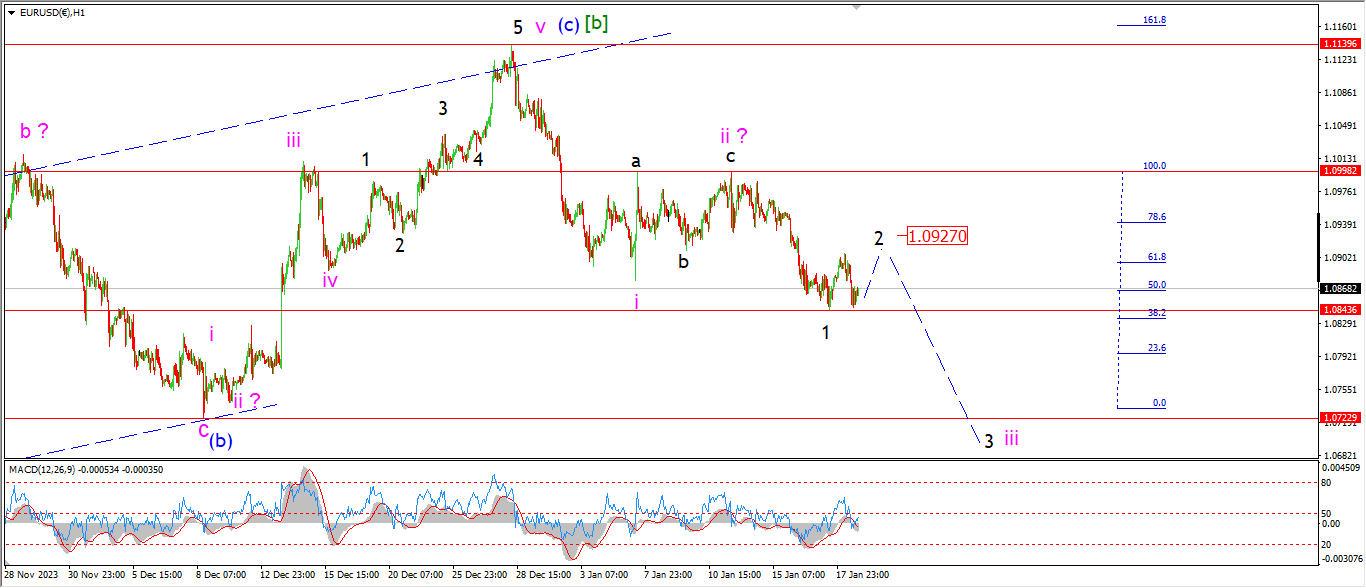Select the red 1.09270 price label box
The width and height of the screenshot is (1366, 588).
(x=937, y=236)
